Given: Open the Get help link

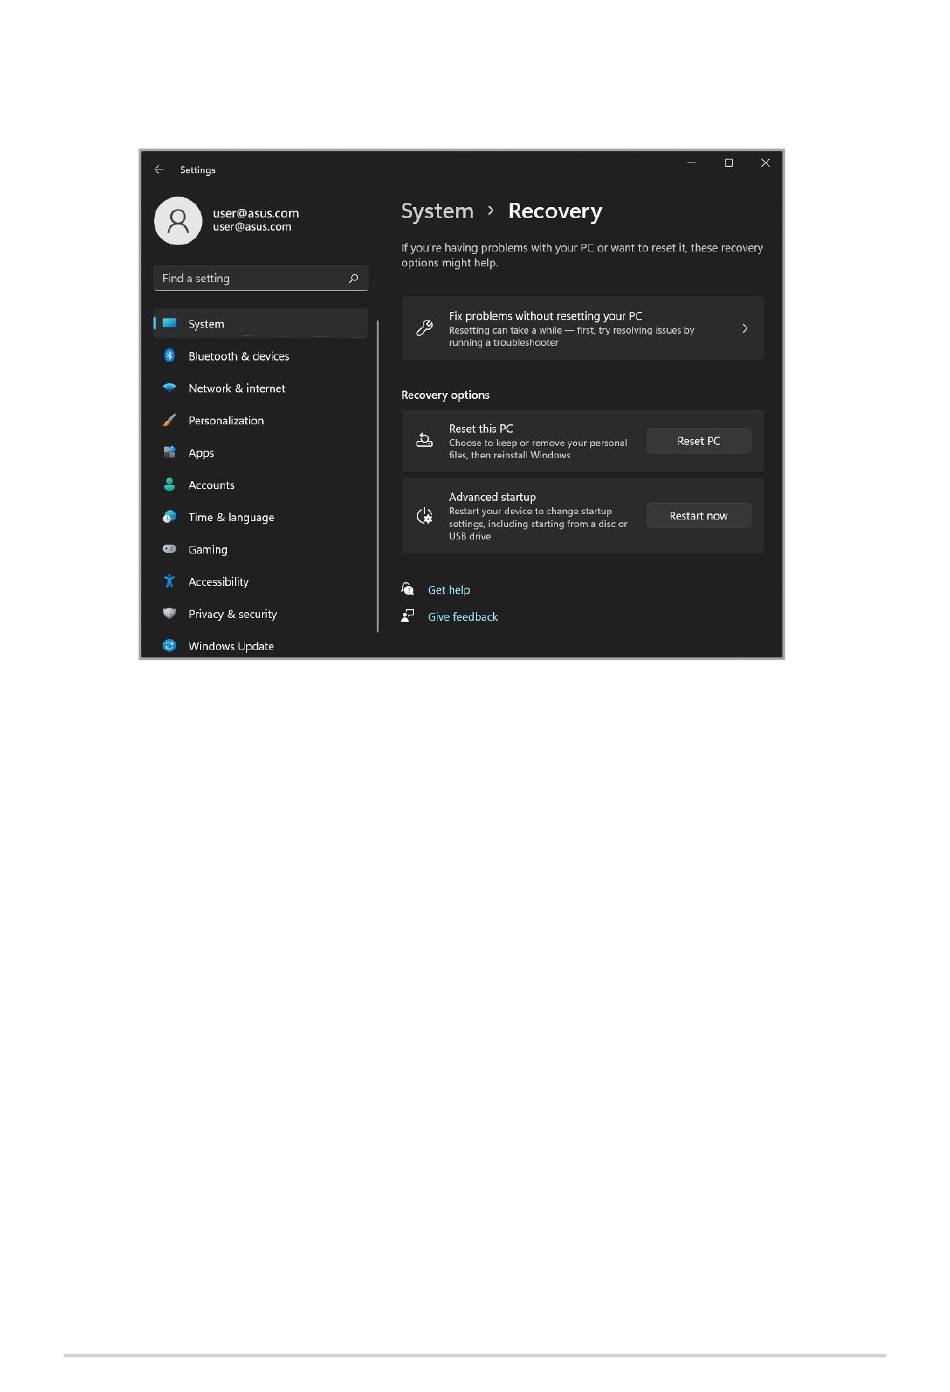Looking at the screenshot, I should tap(449, 590).
